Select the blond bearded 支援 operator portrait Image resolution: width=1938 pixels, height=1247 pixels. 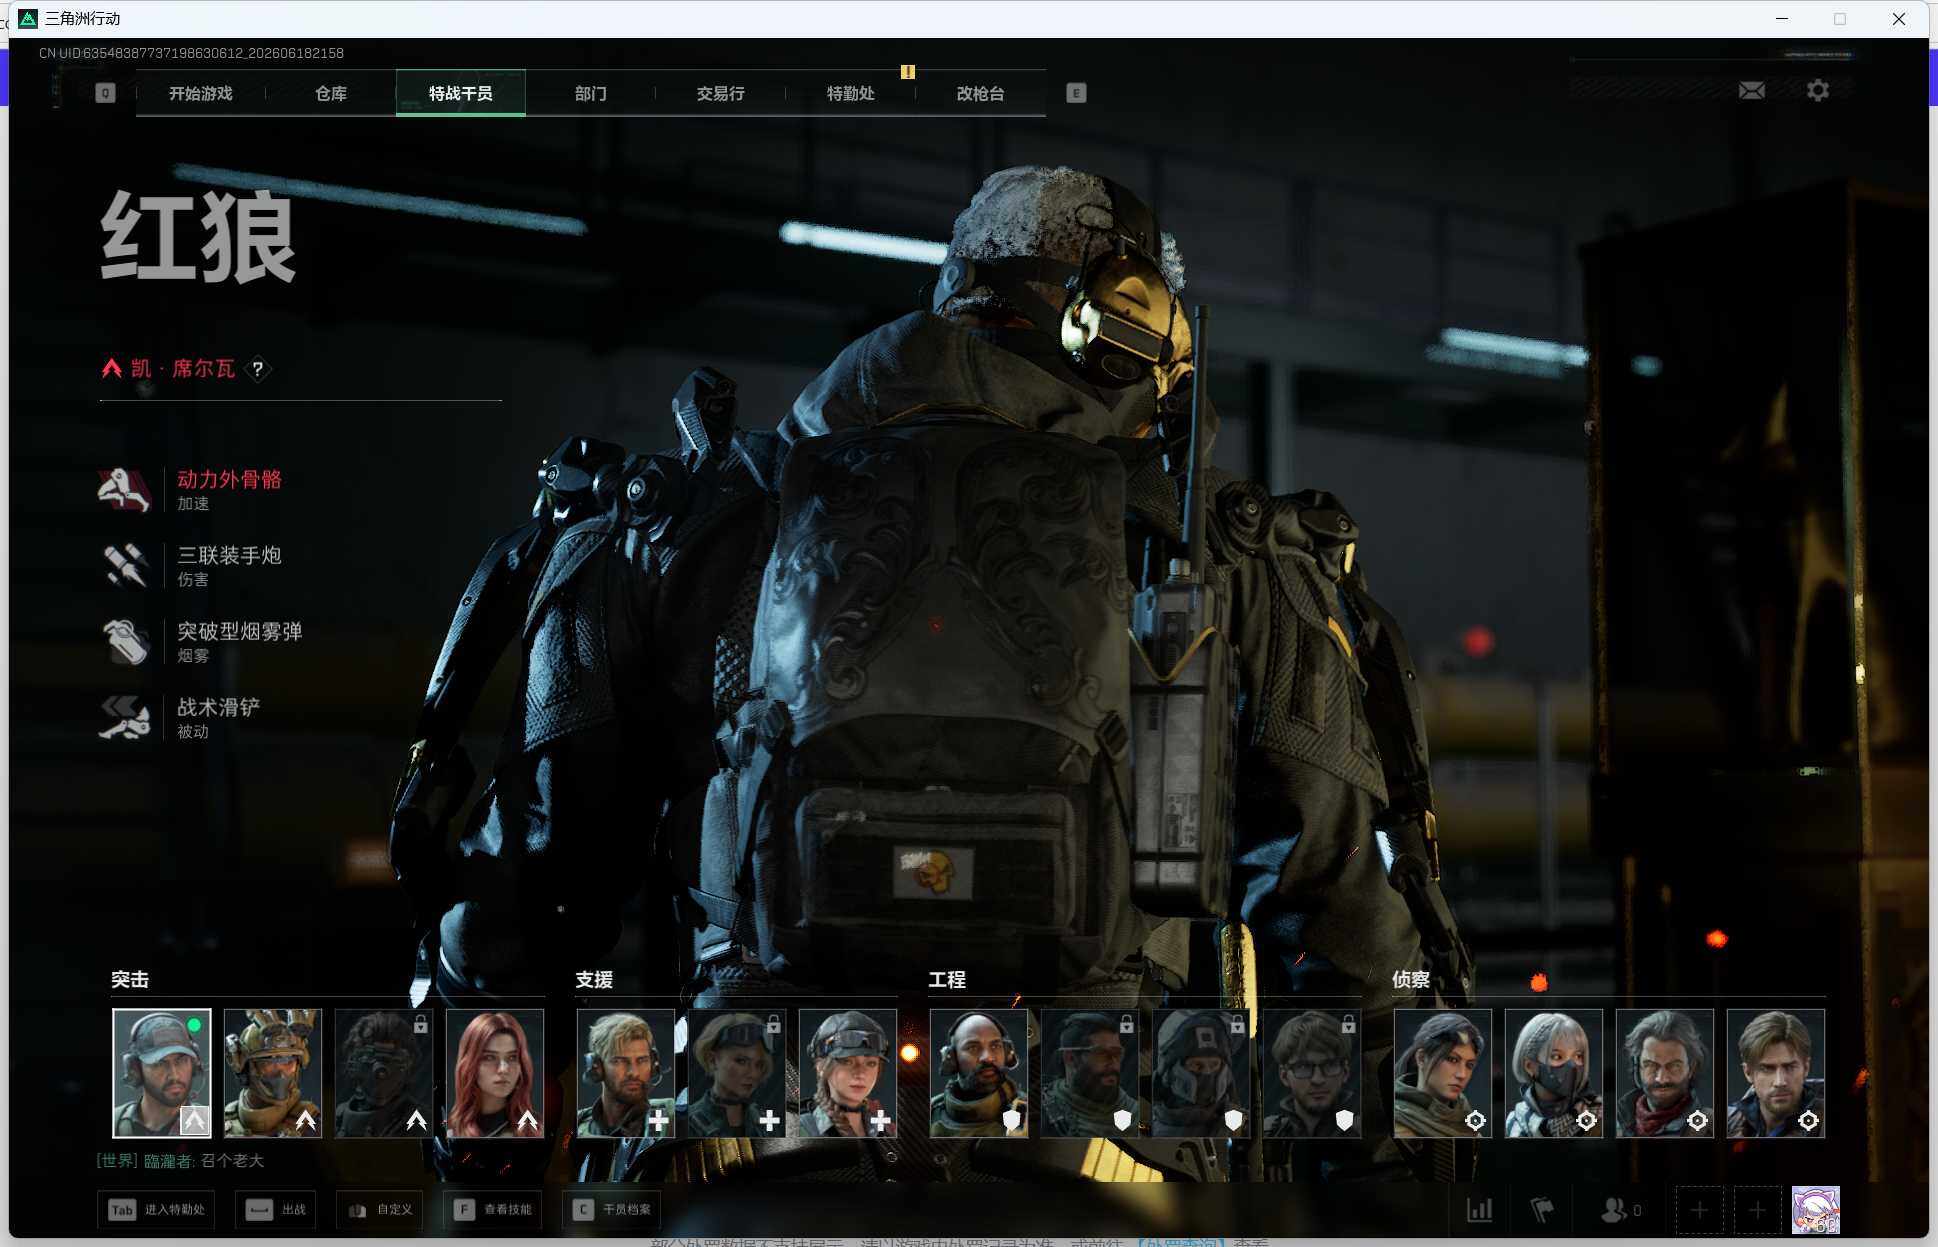(x=626, y=1073)
